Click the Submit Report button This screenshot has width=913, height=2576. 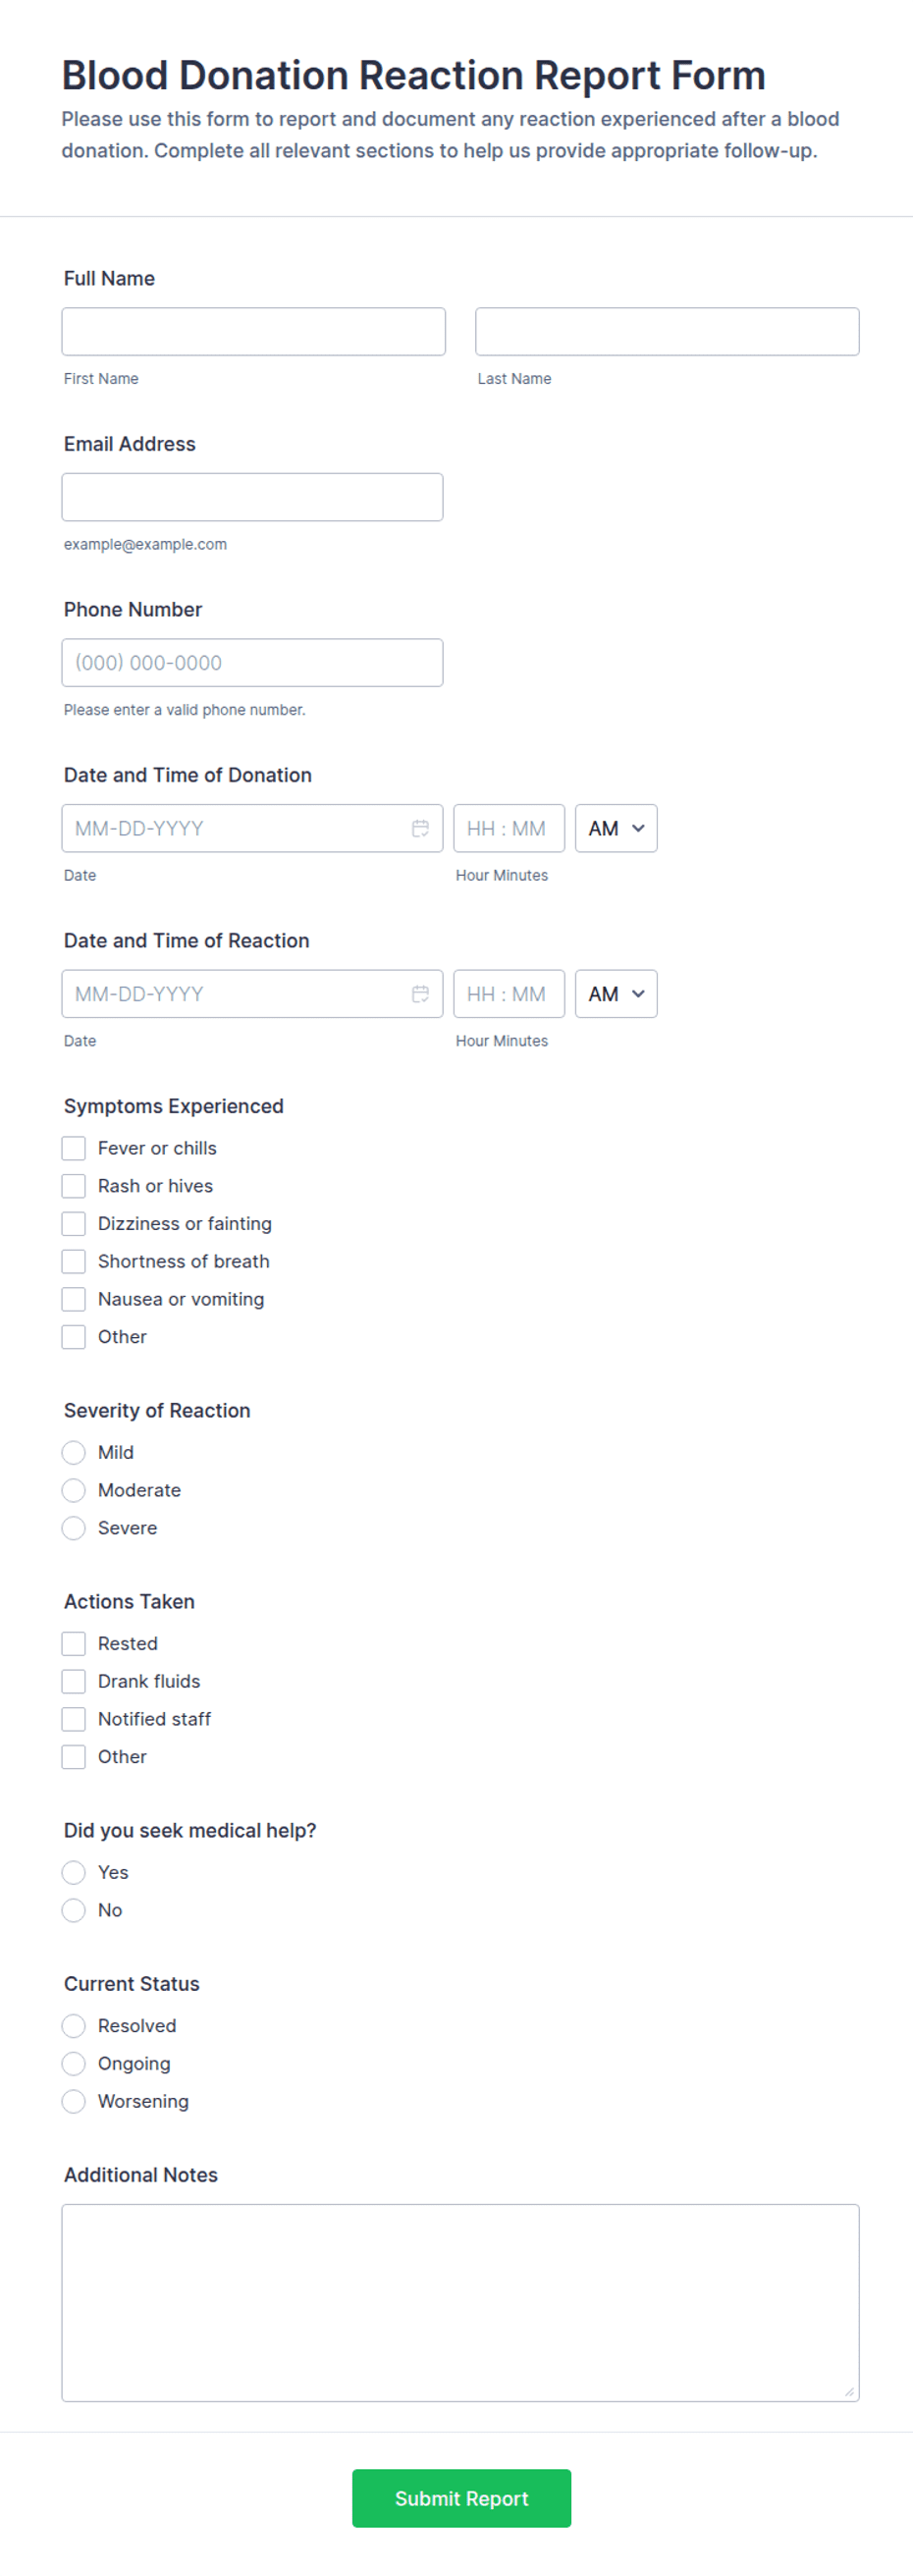tap(461, 2498)
